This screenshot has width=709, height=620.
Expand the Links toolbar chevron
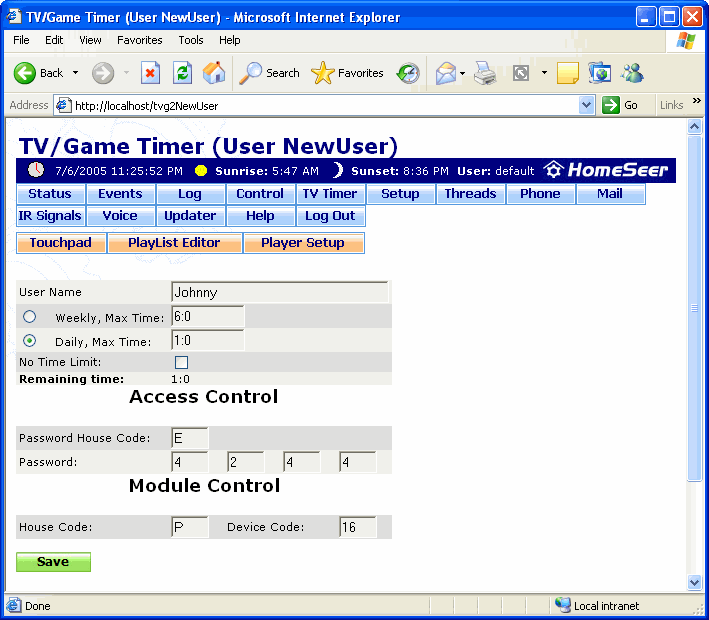point(697,100)
